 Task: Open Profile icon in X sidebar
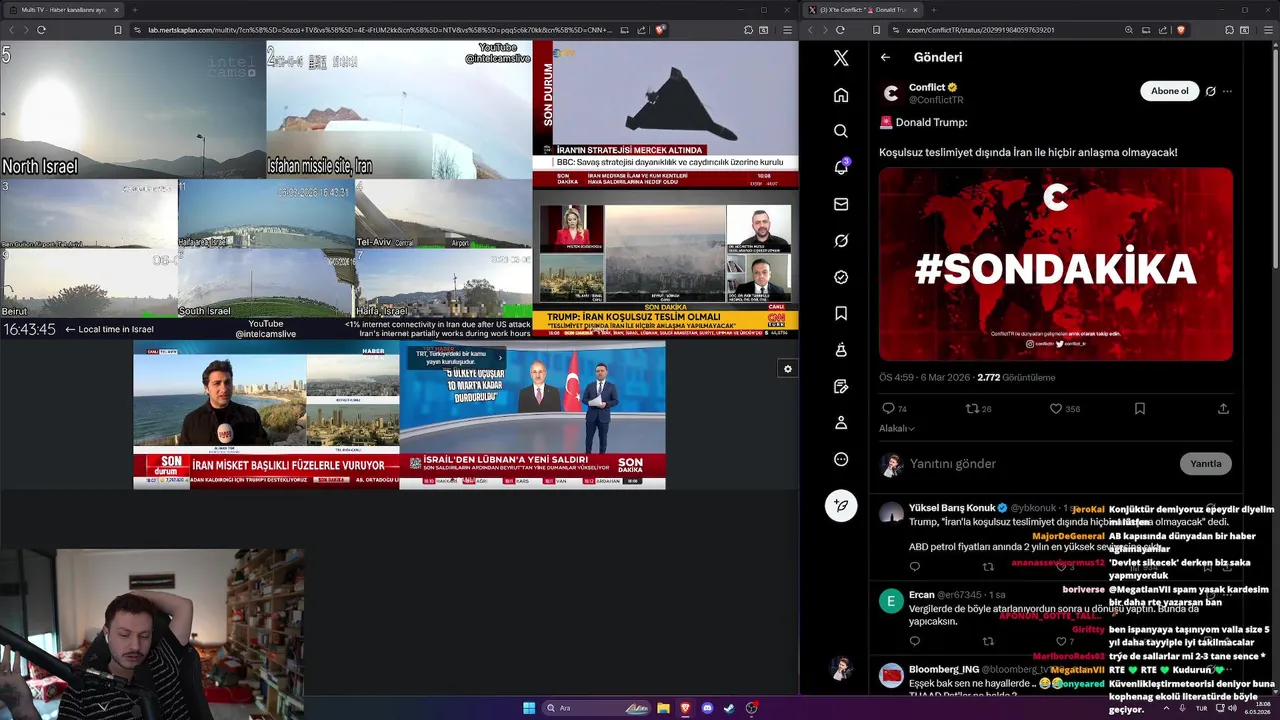click(841, 423)
